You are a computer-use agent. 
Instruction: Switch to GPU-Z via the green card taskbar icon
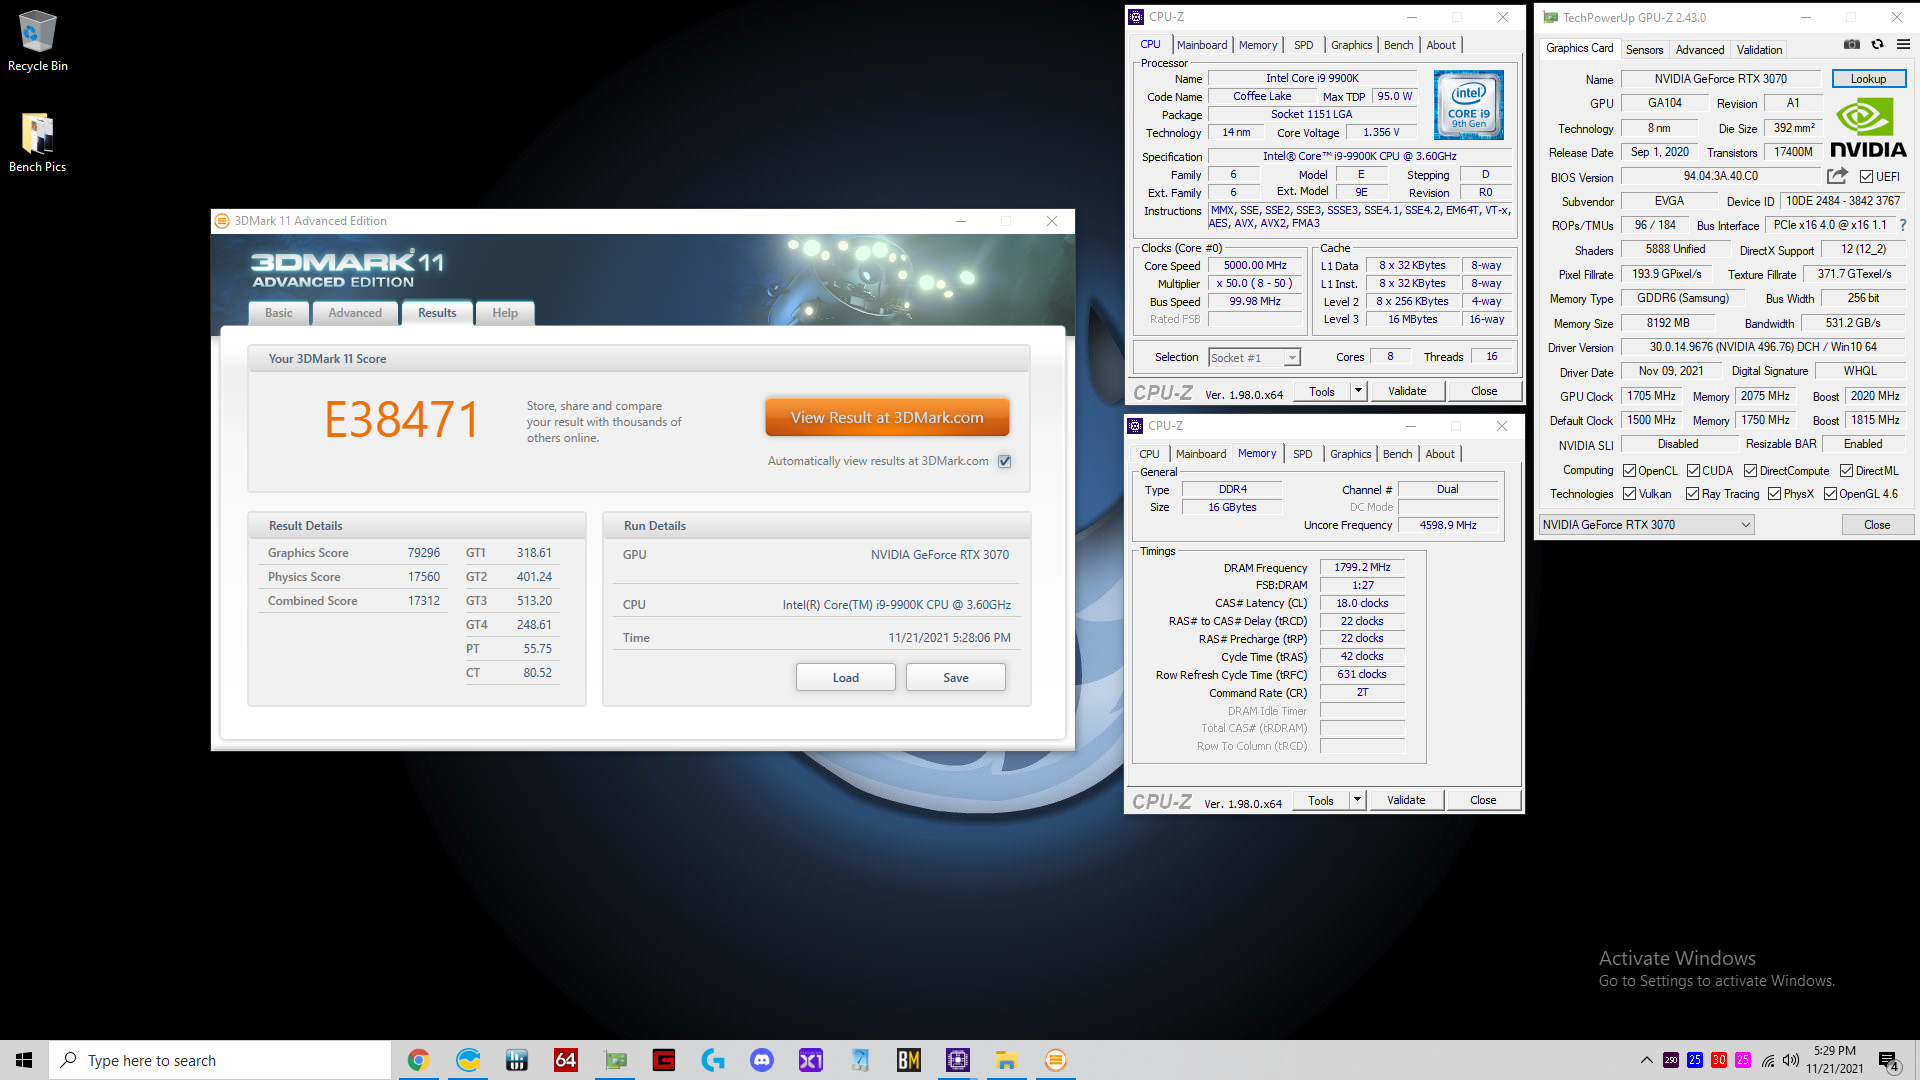(615, 1060)
